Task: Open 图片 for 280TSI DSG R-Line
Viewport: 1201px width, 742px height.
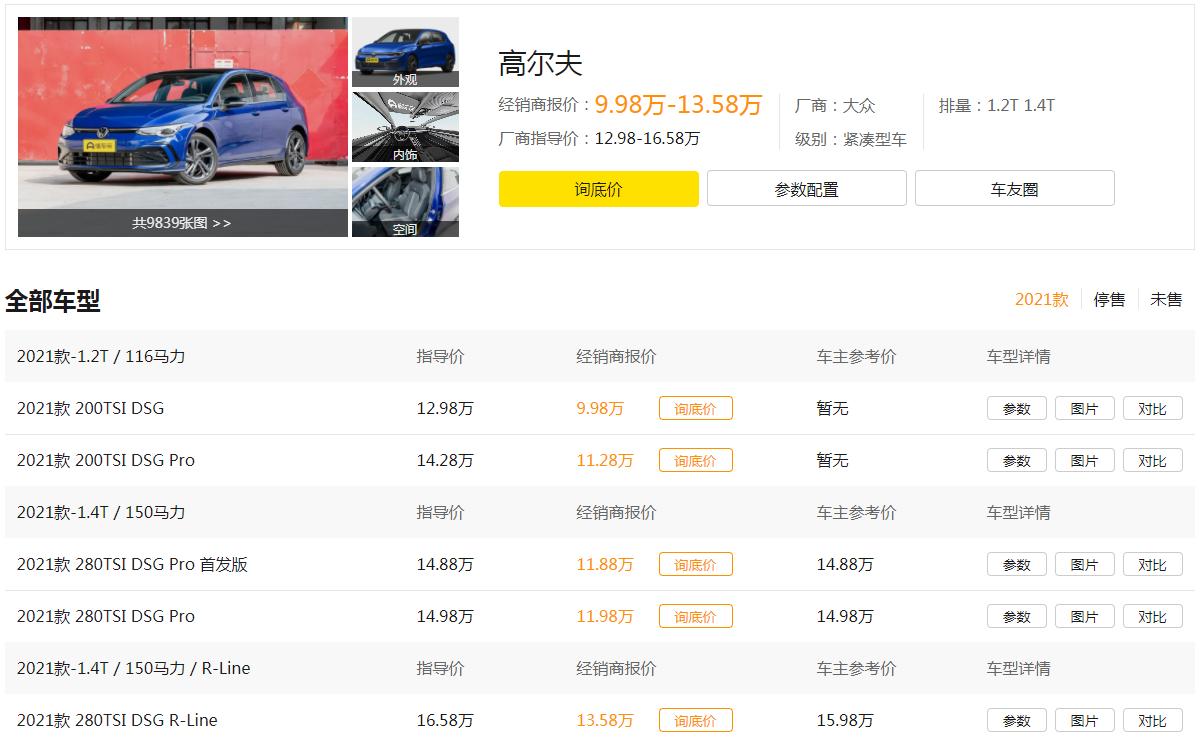Action: tap(1085, 720)
